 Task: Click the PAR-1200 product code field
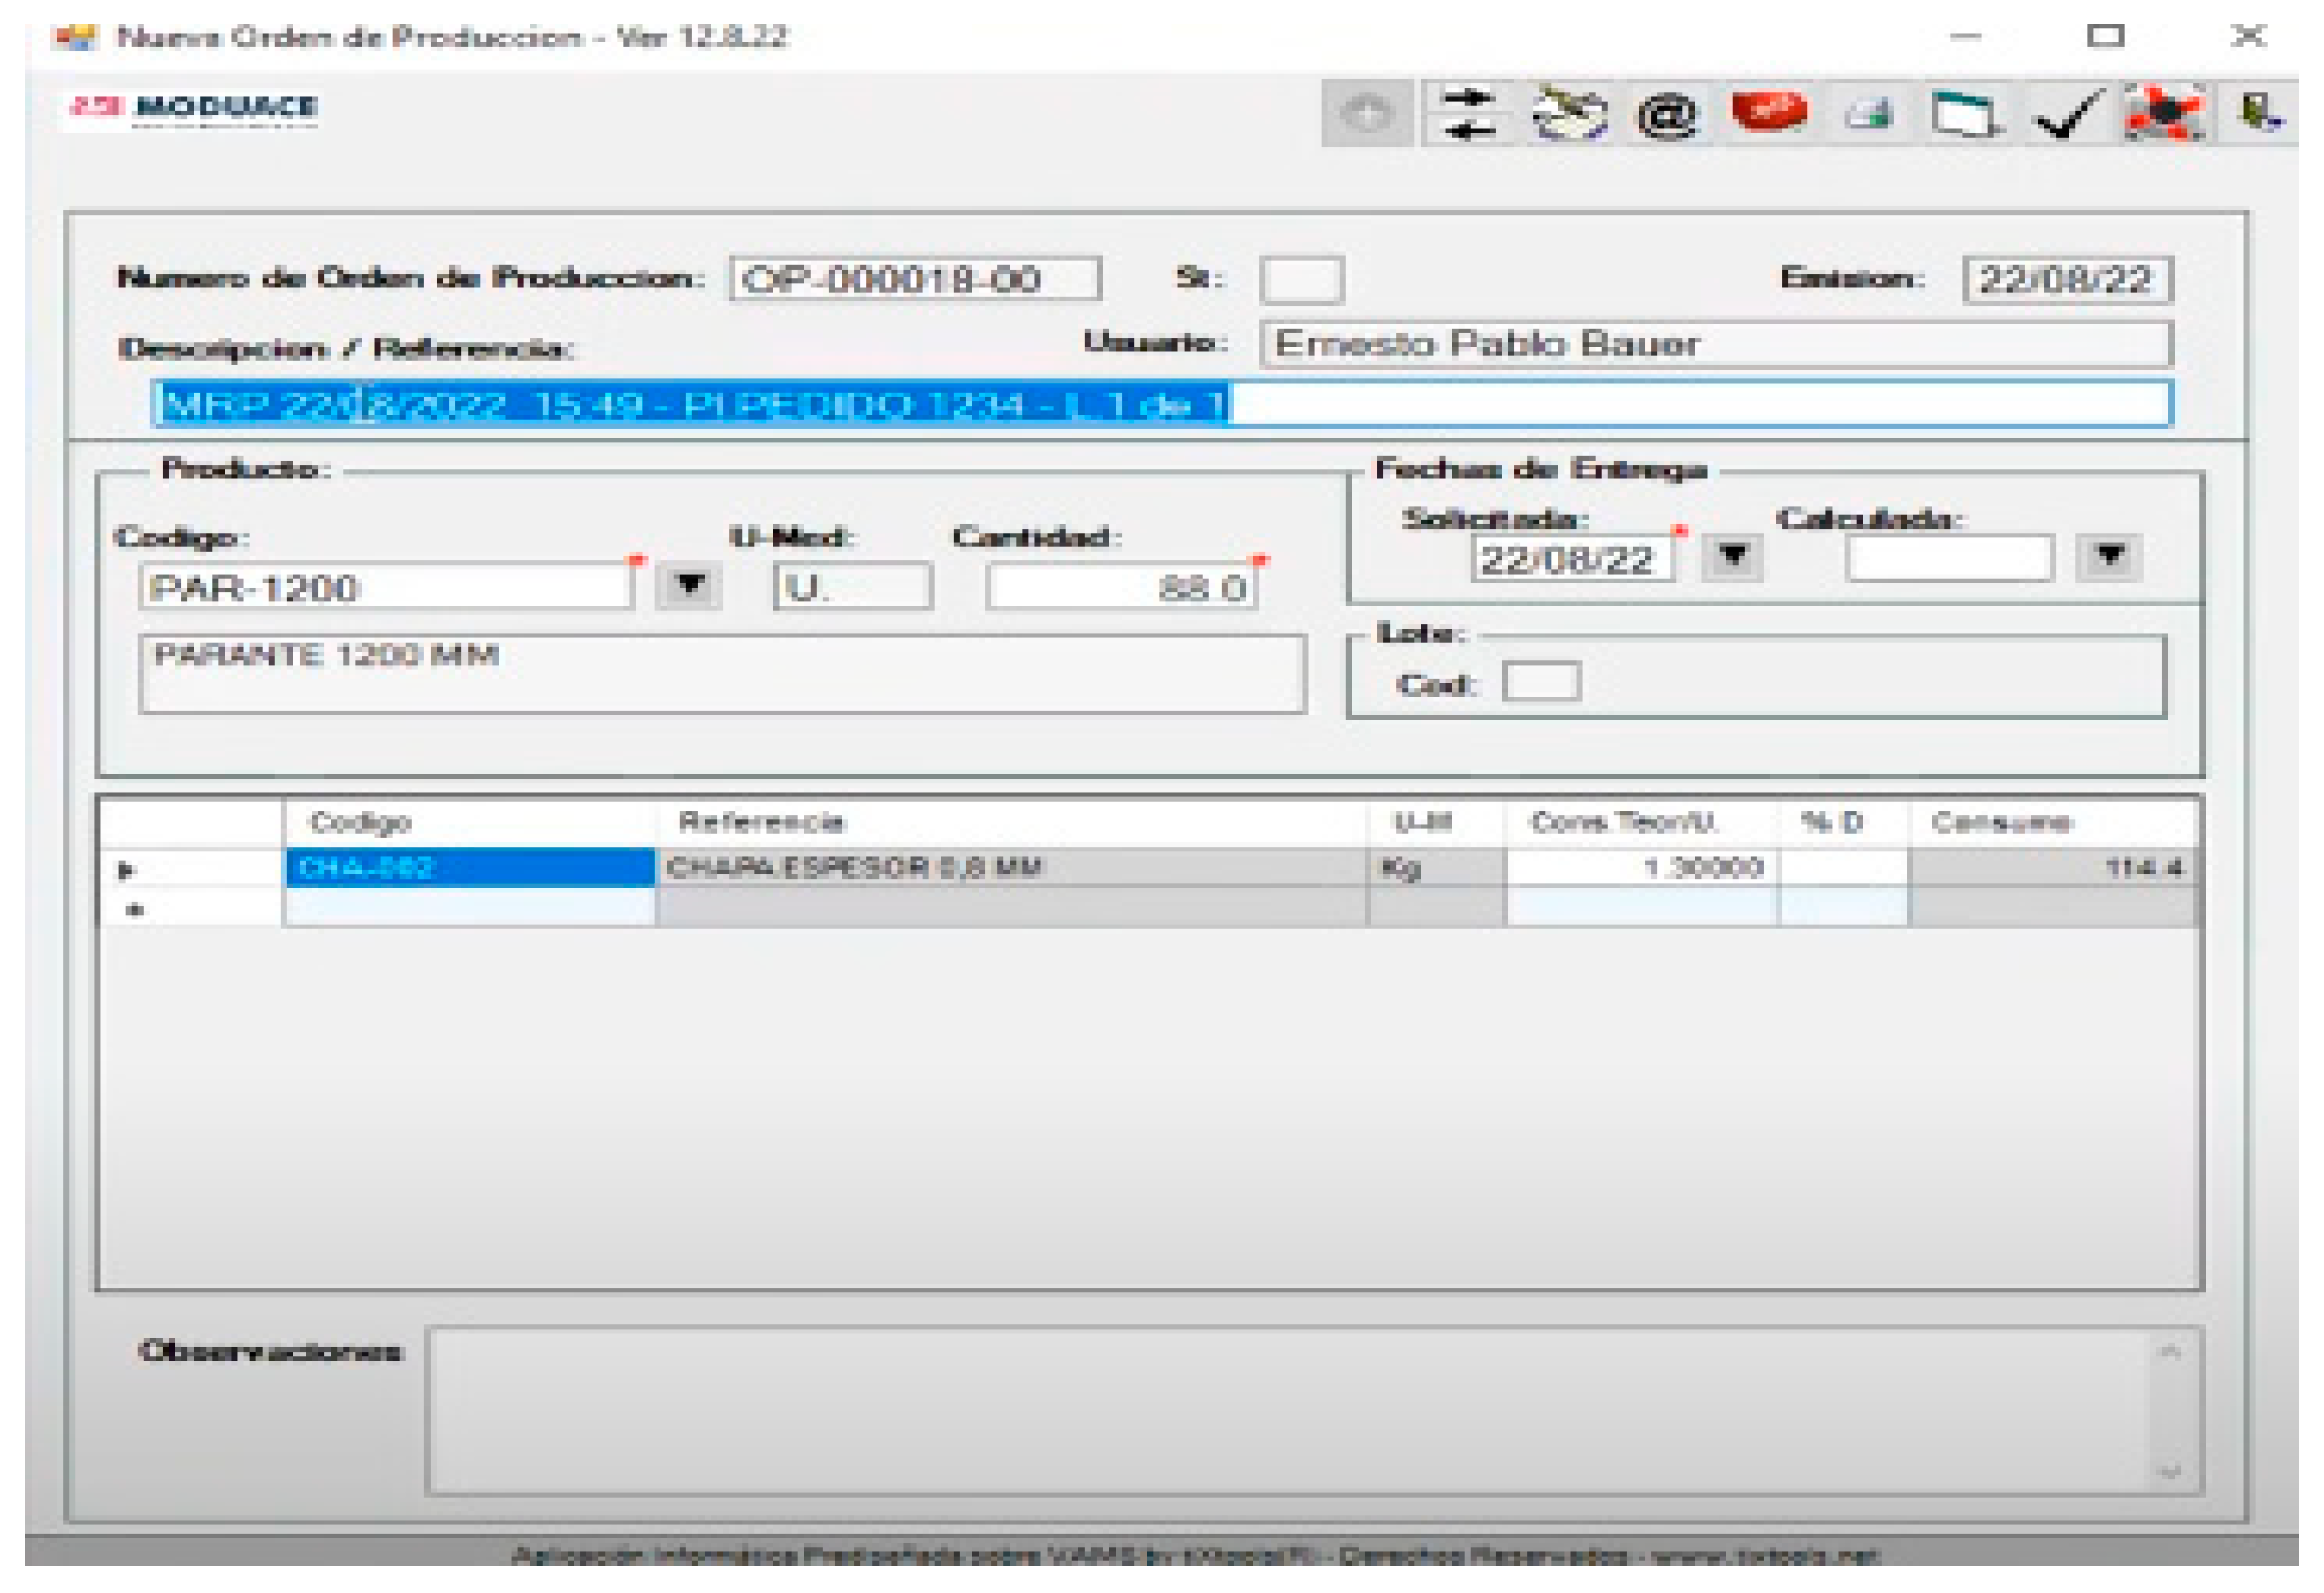(387, 586)
